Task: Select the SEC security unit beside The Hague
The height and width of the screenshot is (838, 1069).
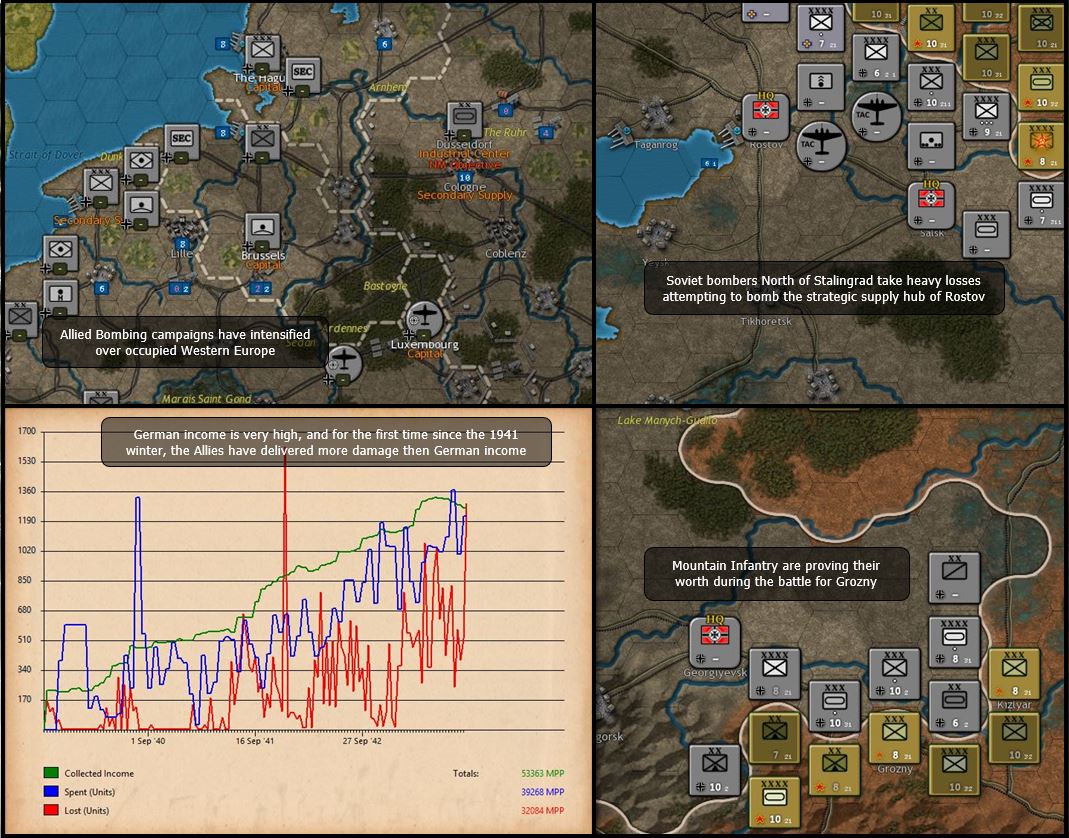Action: click(303, 76)
